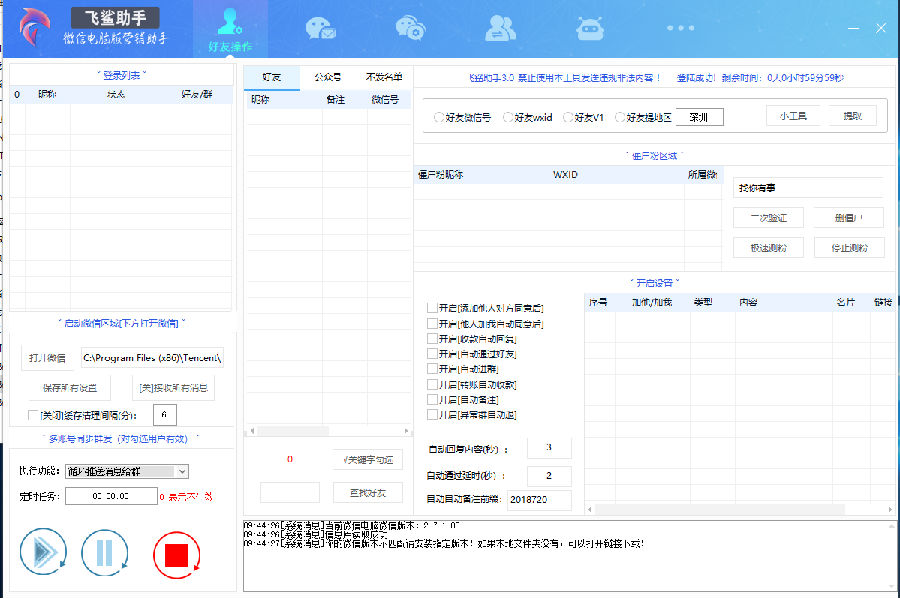Select the 好友V1 radio button
Screen dimensions: 900x598
568,118
